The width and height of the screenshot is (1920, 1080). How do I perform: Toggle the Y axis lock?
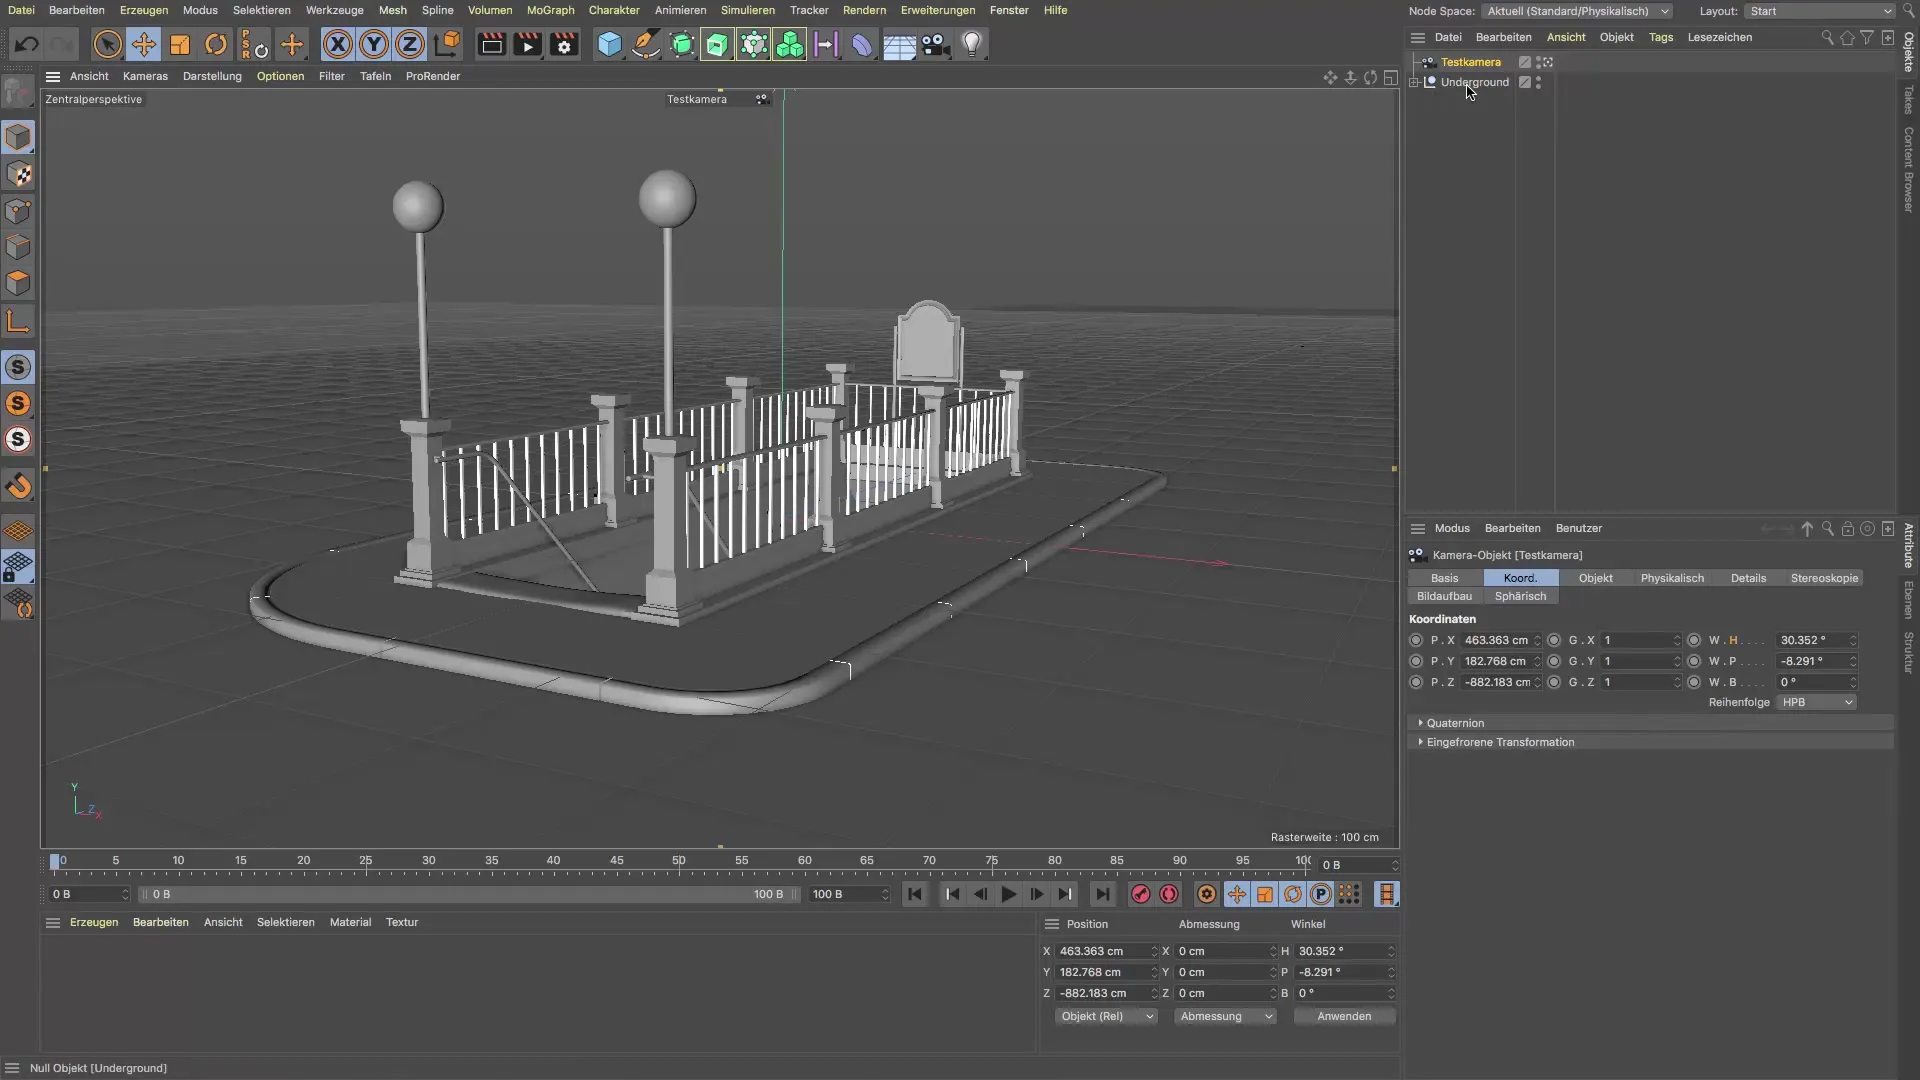374,45
